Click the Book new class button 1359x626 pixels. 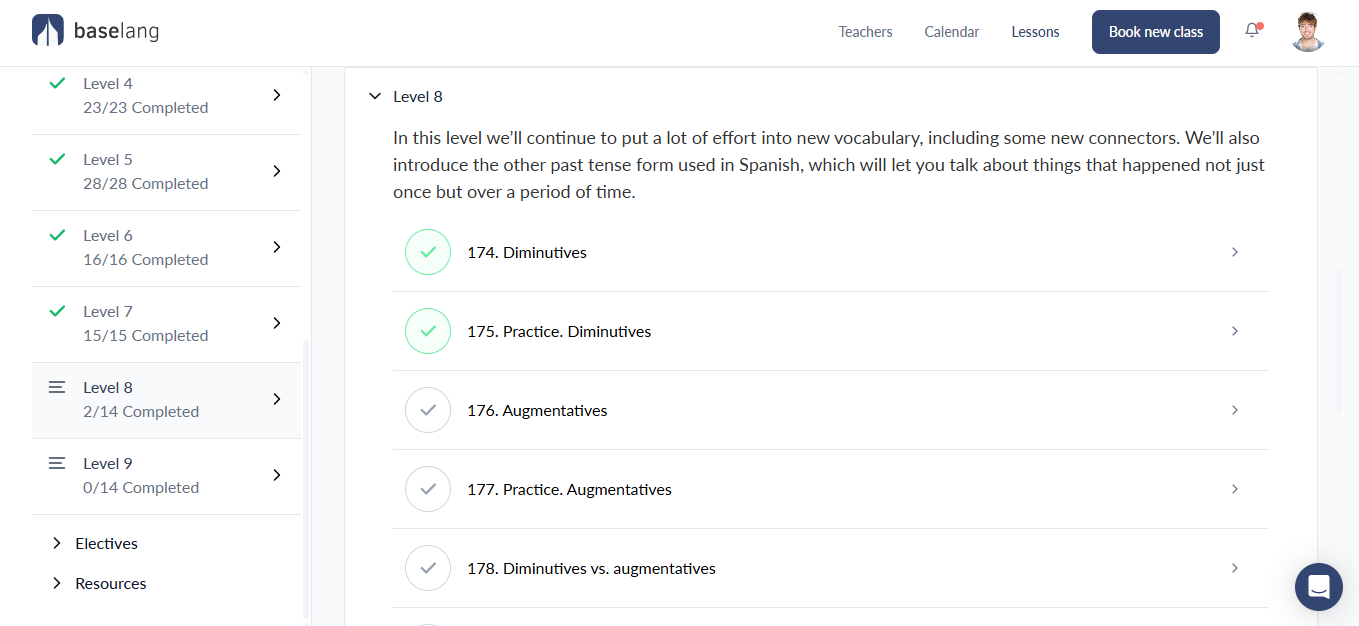tap(1155, 32)
